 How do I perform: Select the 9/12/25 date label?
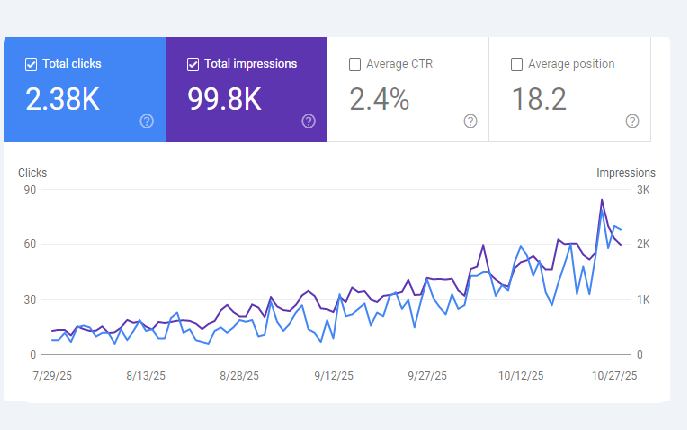(x=333, y=376)
